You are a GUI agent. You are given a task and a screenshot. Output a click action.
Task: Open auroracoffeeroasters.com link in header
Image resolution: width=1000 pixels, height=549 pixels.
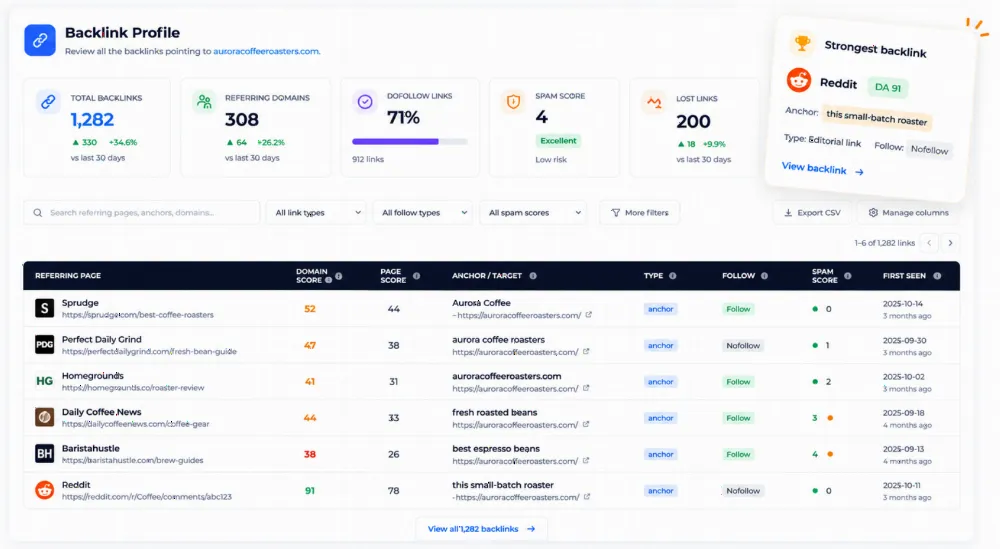point(266,51)
